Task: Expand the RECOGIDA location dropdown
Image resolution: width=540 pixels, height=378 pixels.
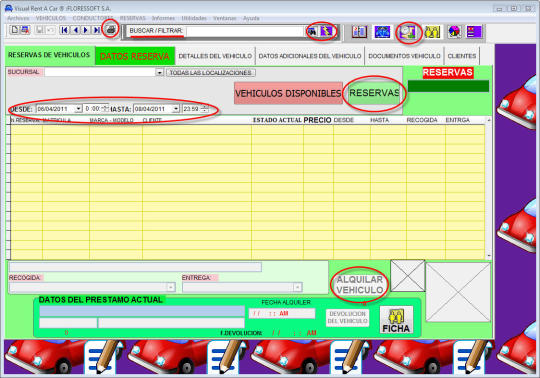Action: point(171,287)
